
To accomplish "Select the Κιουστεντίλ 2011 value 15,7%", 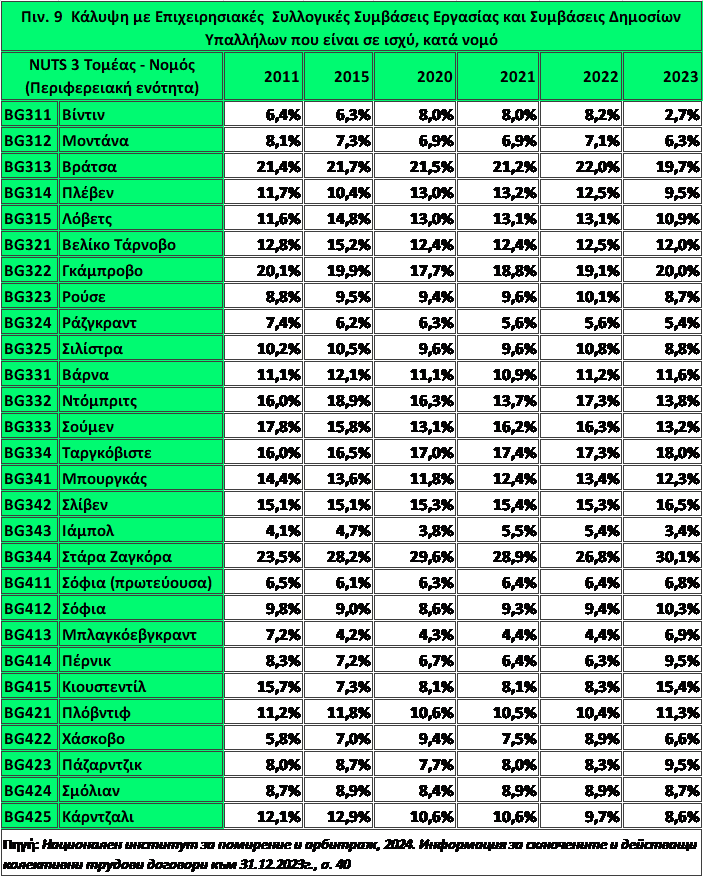I will [263, 686].
